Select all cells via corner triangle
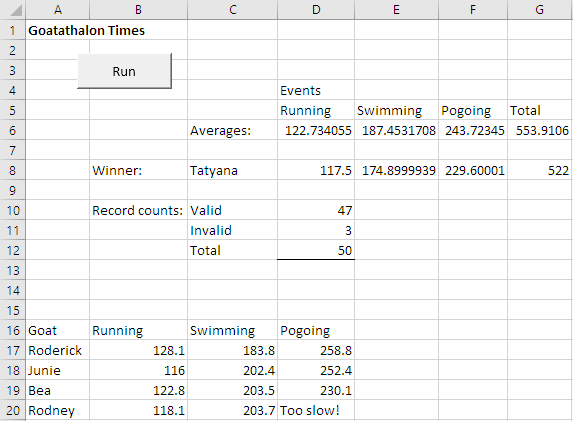573x421 pixels. [x=13, y=10]
